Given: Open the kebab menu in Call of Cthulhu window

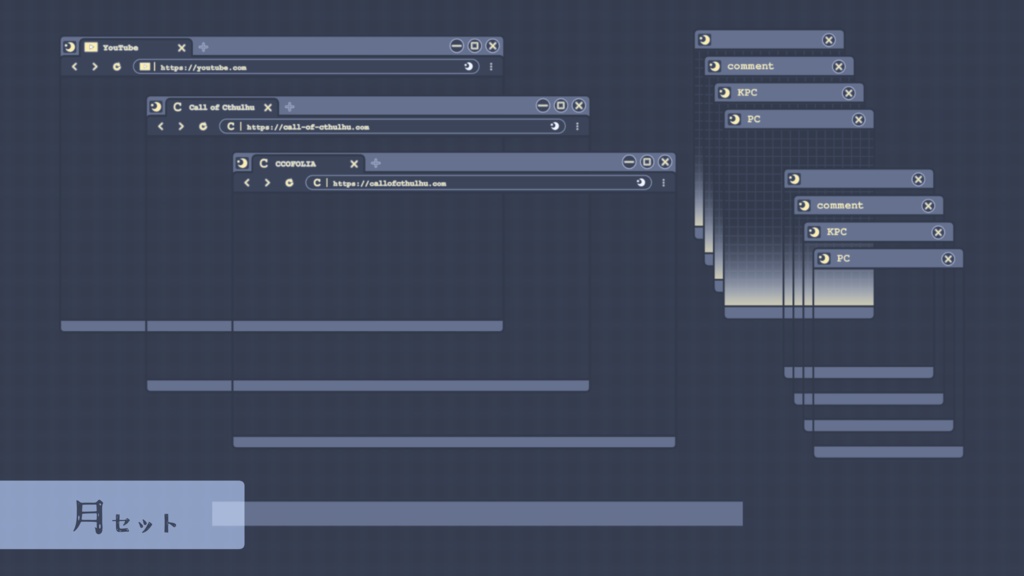Looking at the screenshot, I should [577, 126].
